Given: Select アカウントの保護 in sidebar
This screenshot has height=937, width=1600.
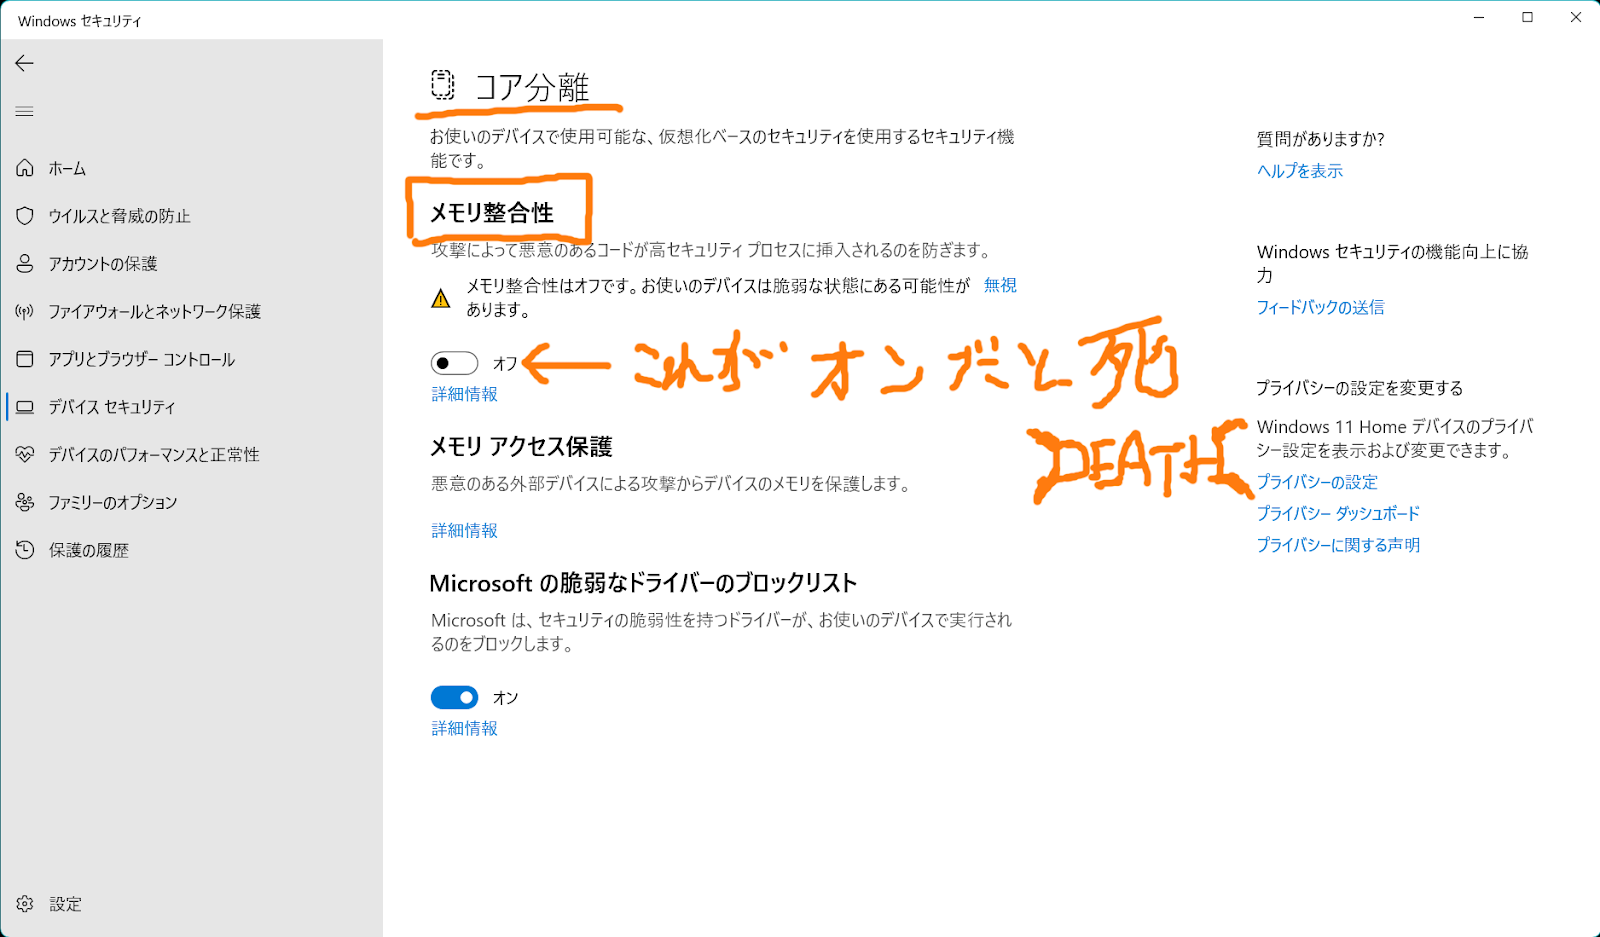Looking at the screenshot, I should click(103, 263).
